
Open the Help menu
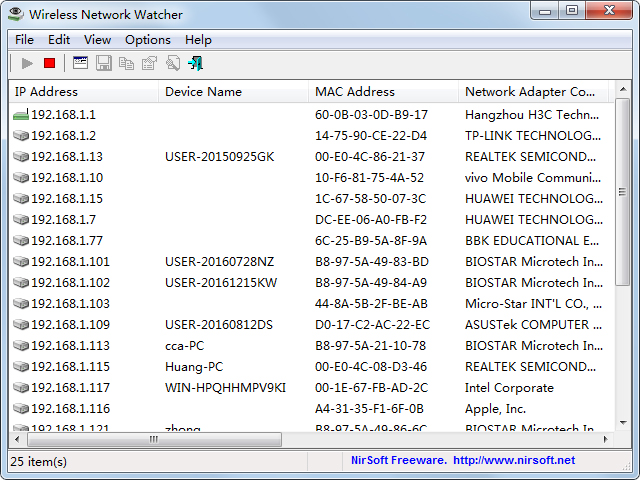coord(198,40)
